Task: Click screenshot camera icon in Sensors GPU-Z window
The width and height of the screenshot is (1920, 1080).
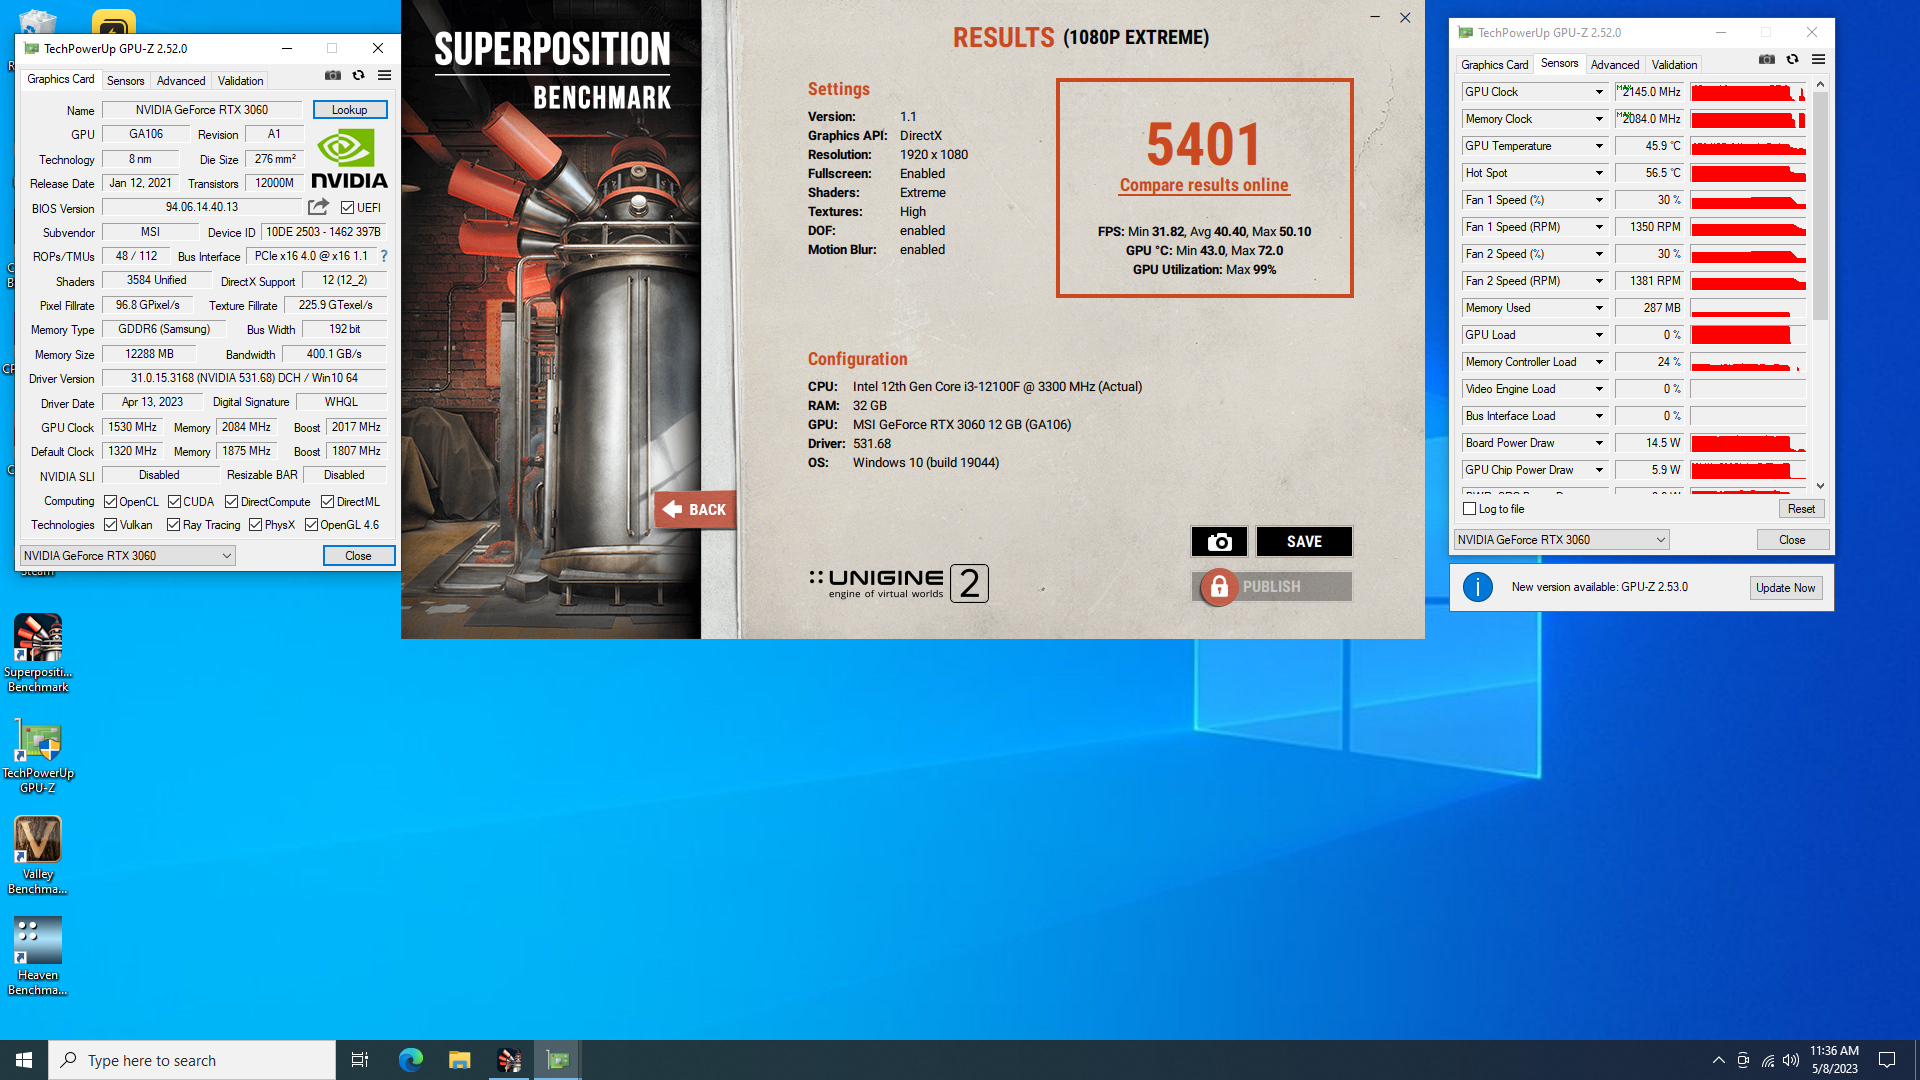Action: 1767,60
